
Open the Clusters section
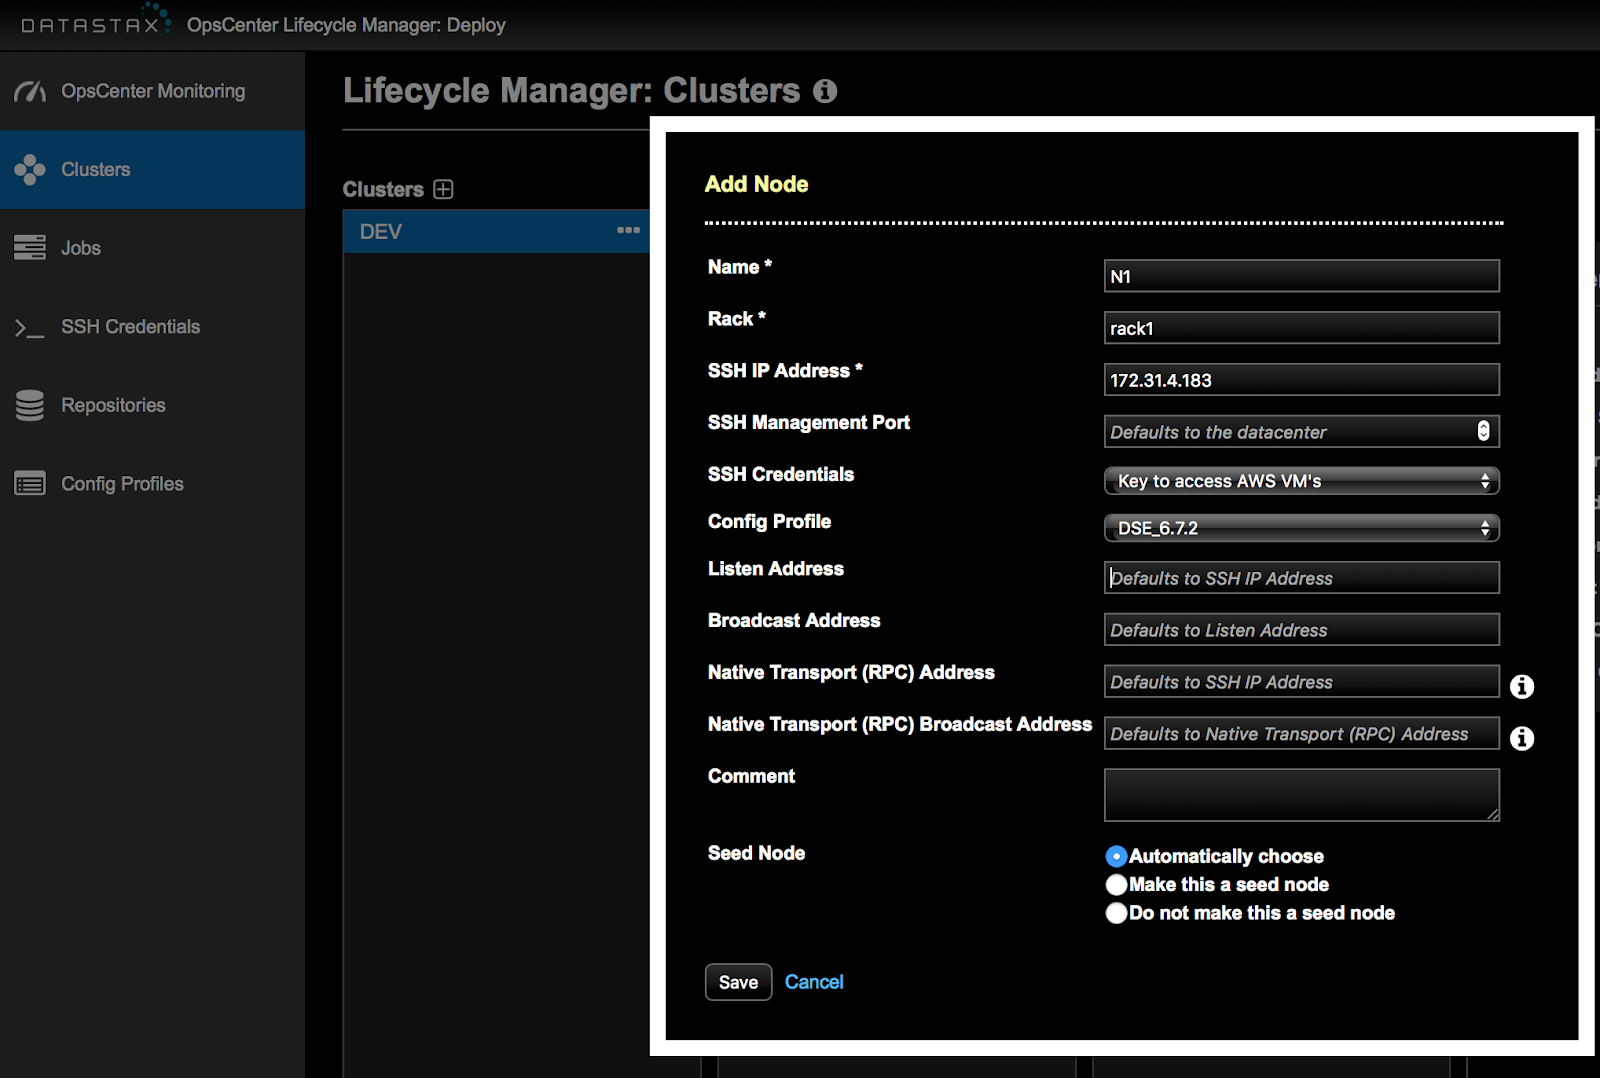152,170
